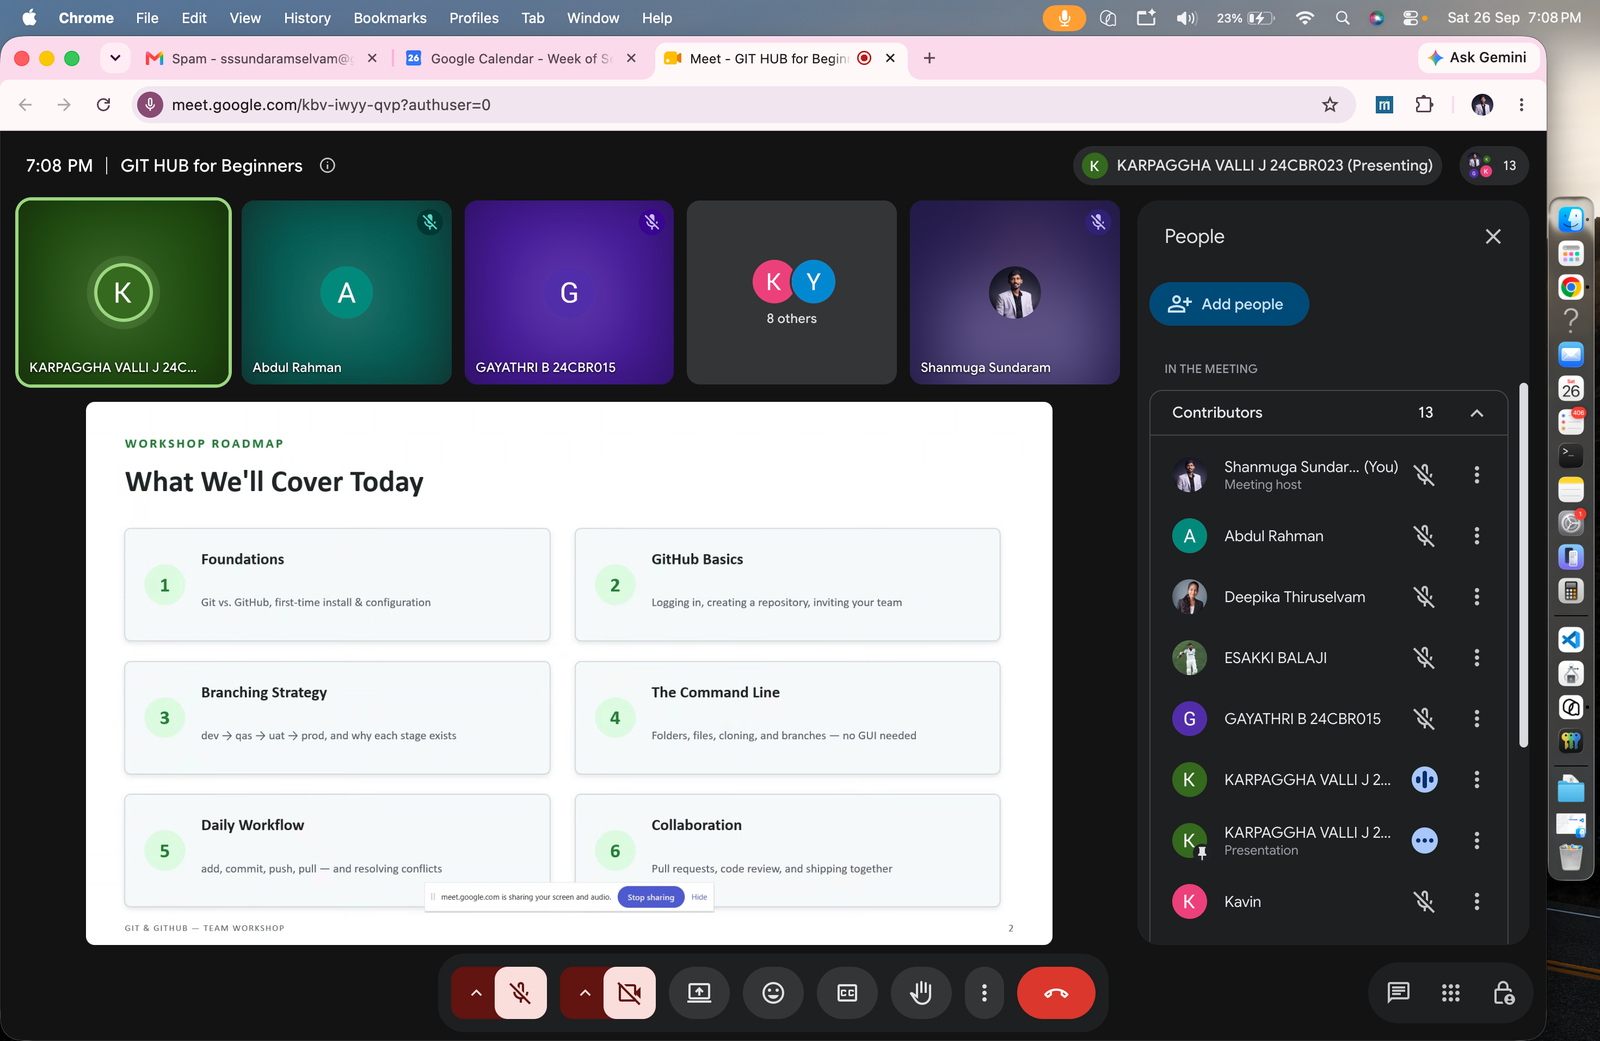The width and height of the screenshot is (1600, 1041).
Task: Open more actions for Kavin
Action: (x=1477, y=902)
